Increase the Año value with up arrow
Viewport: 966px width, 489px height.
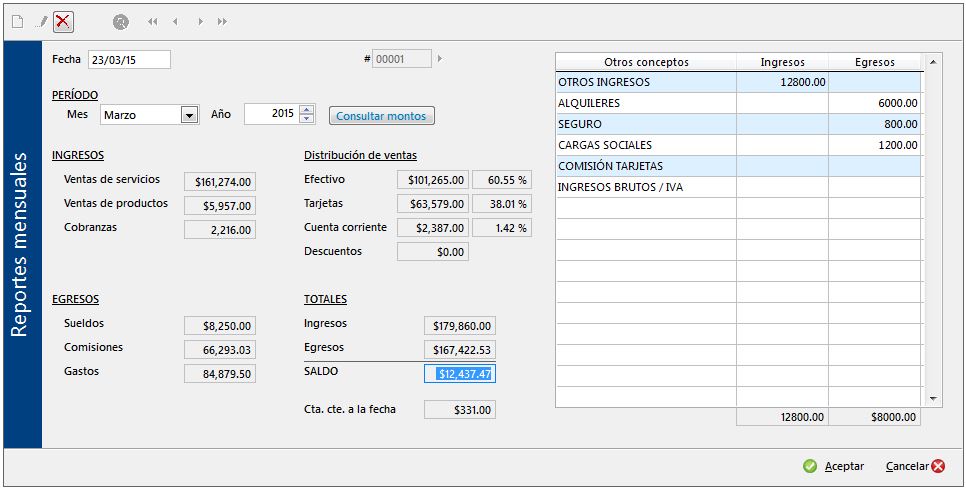(307, 110)
